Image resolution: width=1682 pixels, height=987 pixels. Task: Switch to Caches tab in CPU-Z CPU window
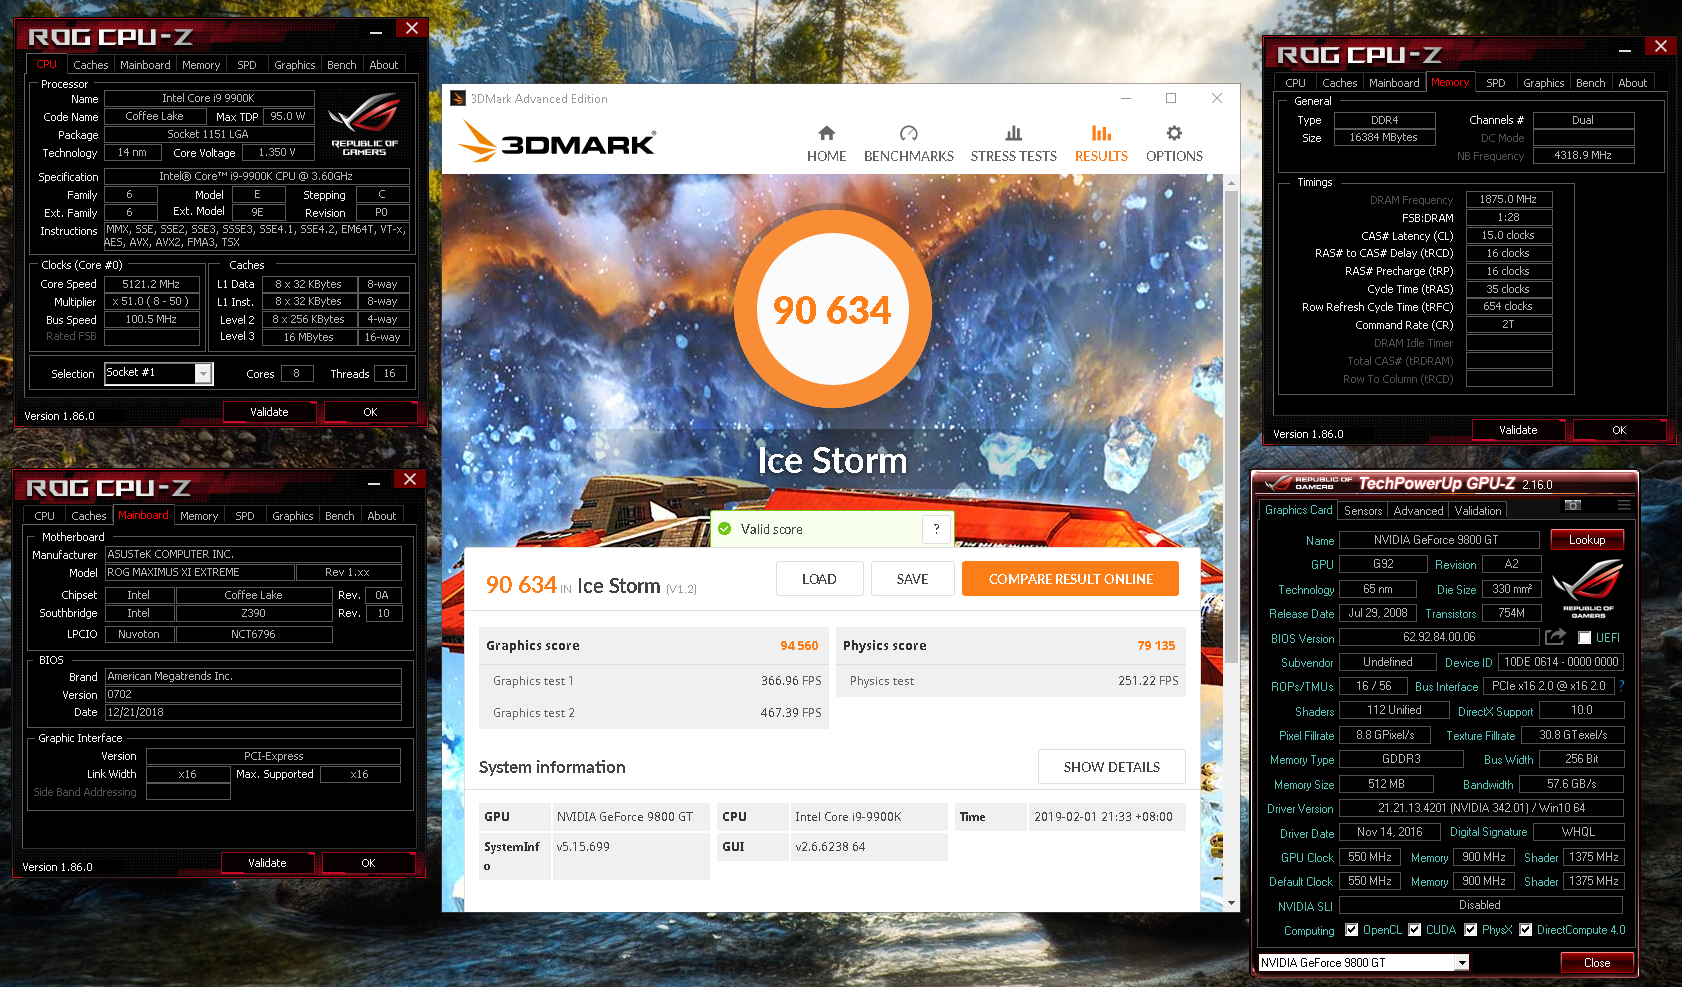pyautogui.click(x=91, y=65)
